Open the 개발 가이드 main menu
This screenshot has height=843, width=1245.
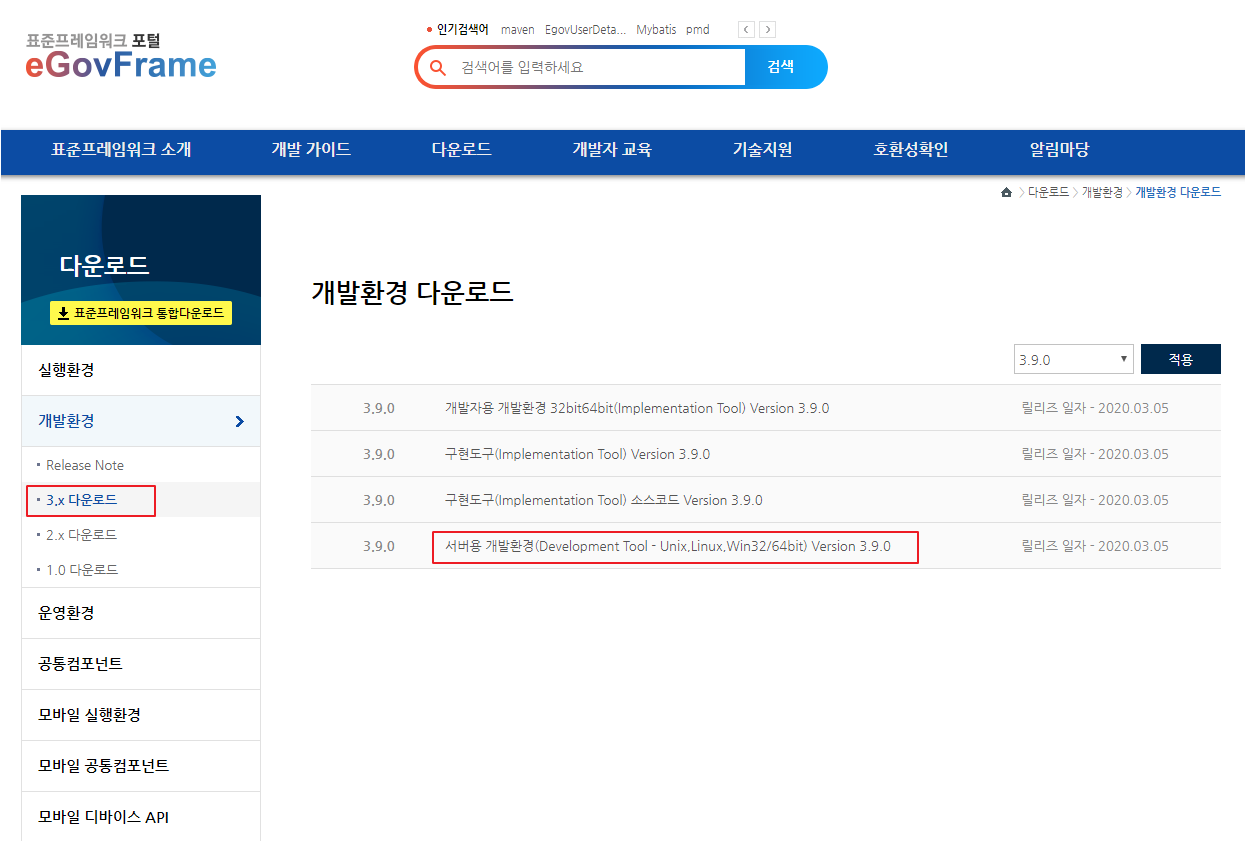coord(311,150)
